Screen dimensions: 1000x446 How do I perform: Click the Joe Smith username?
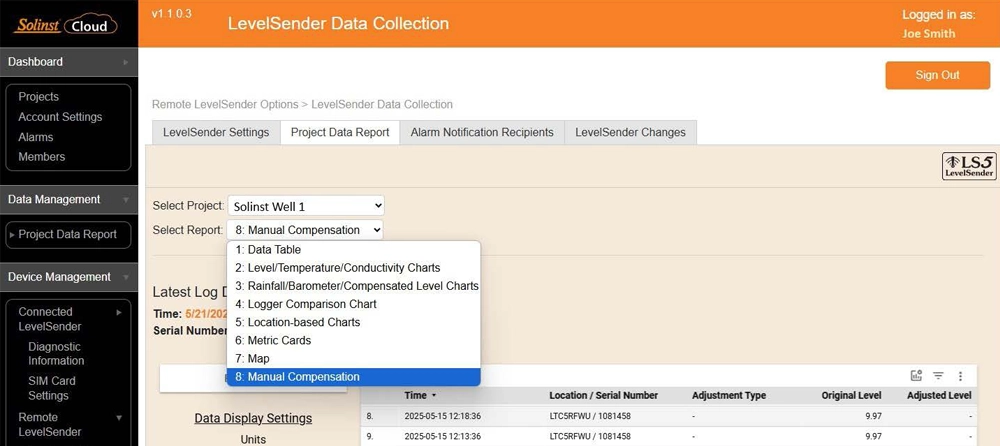[x=929, y=34]
